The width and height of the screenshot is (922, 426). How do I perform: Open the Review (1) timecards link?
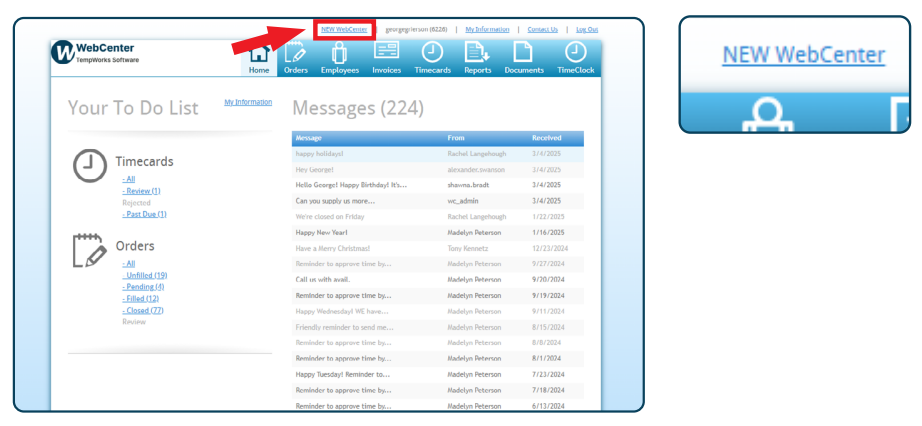pyautogui.click(x=141, y=191)
